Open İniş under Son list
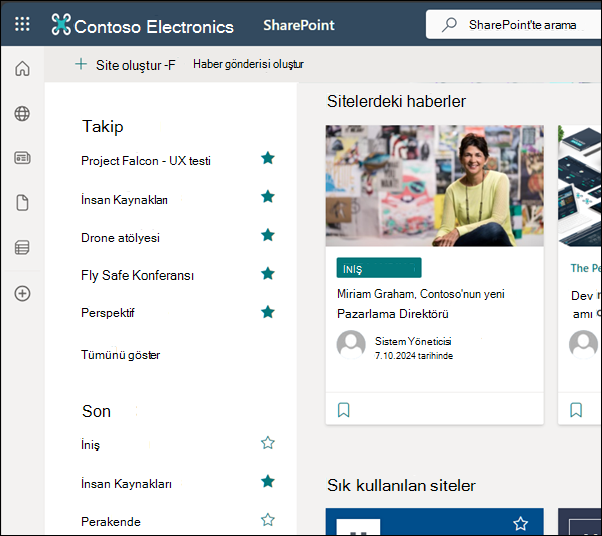This screenshot has height=536, width=602. [90, 444]
